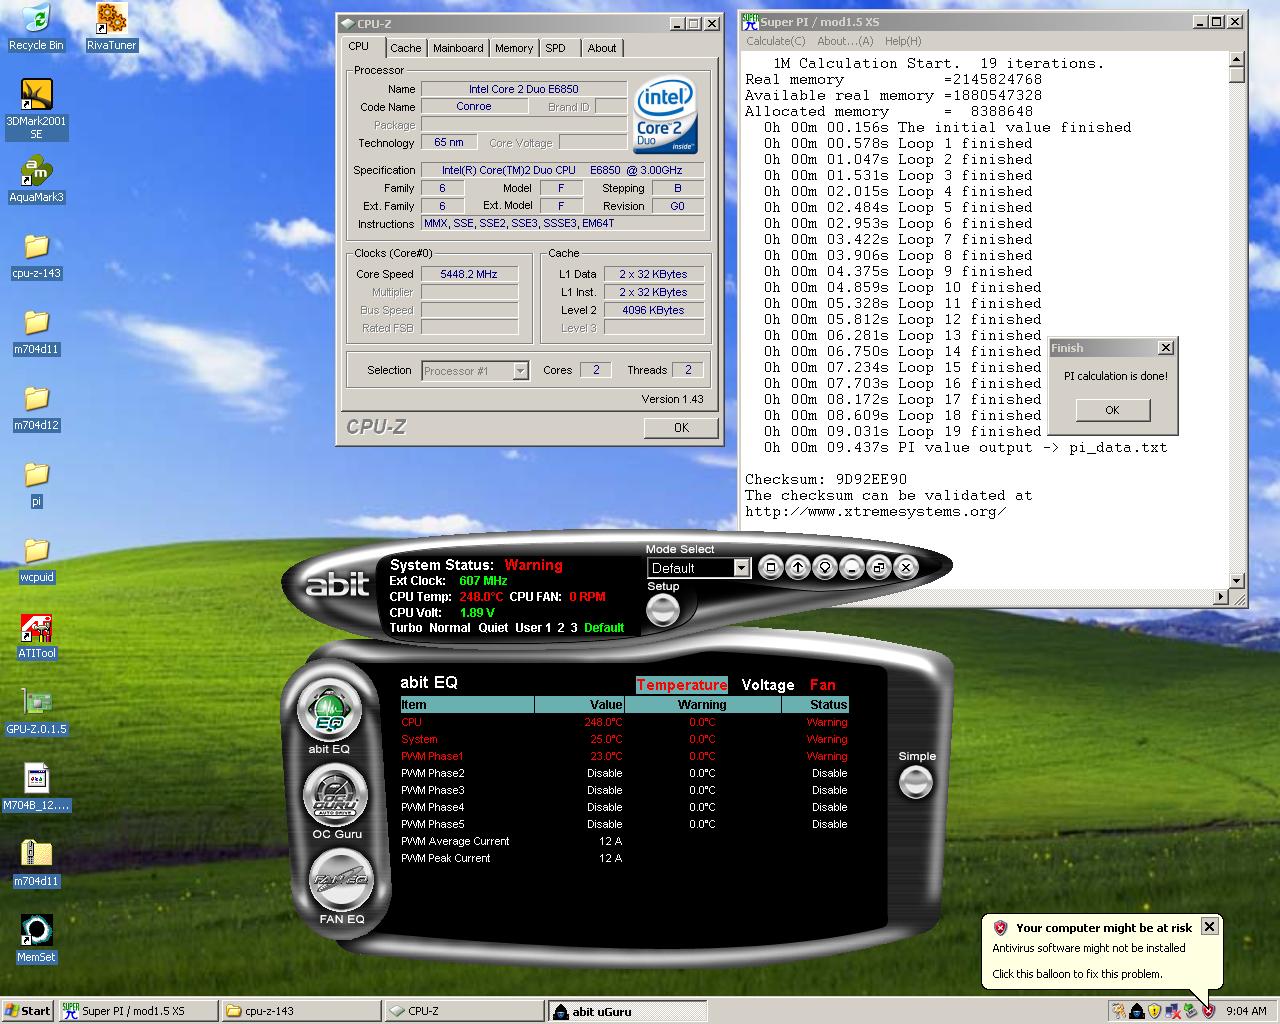Select the cpu-z-143 desktop folder
Viewport: 1280px width, 1024px height.
(x=36, y=256)
